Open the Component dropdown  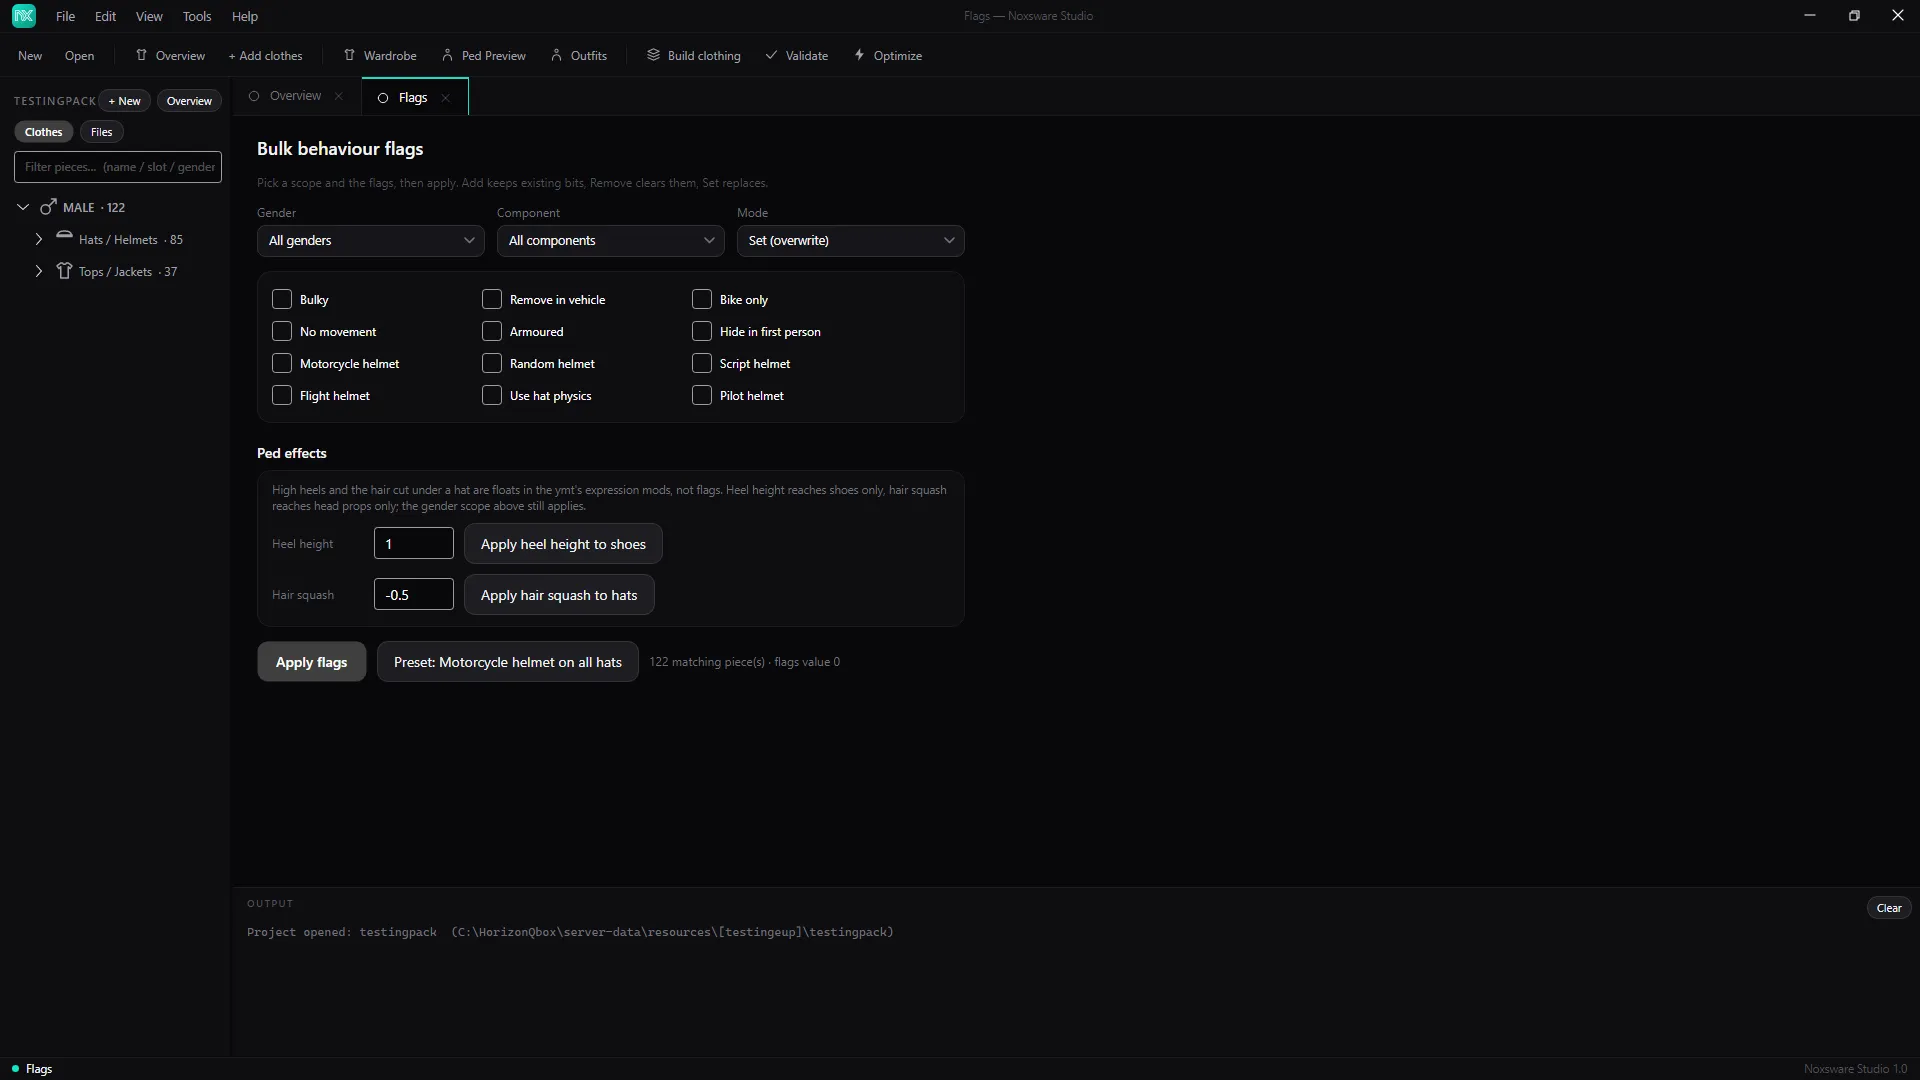click(x=611, y=241)
